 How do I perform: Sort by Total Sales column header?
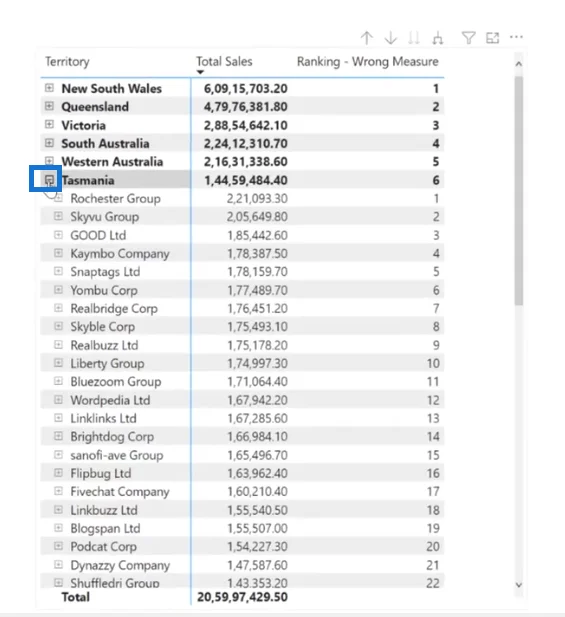tap(224, 61)
